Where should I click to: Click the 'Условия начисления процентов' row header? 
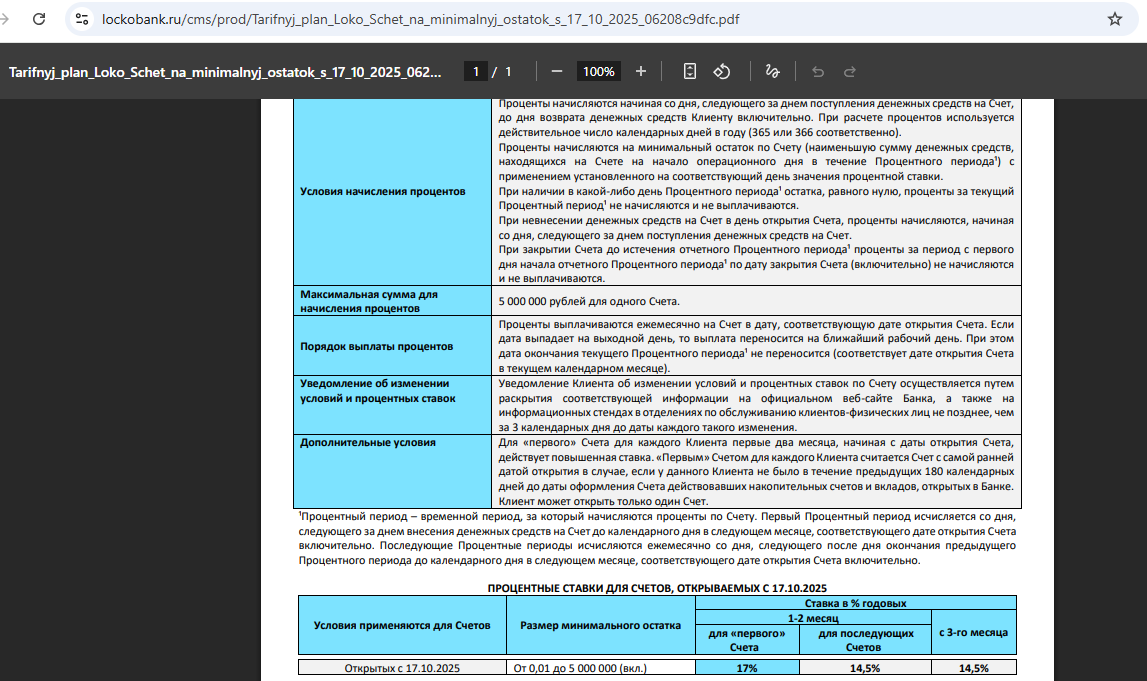[382, 191]
